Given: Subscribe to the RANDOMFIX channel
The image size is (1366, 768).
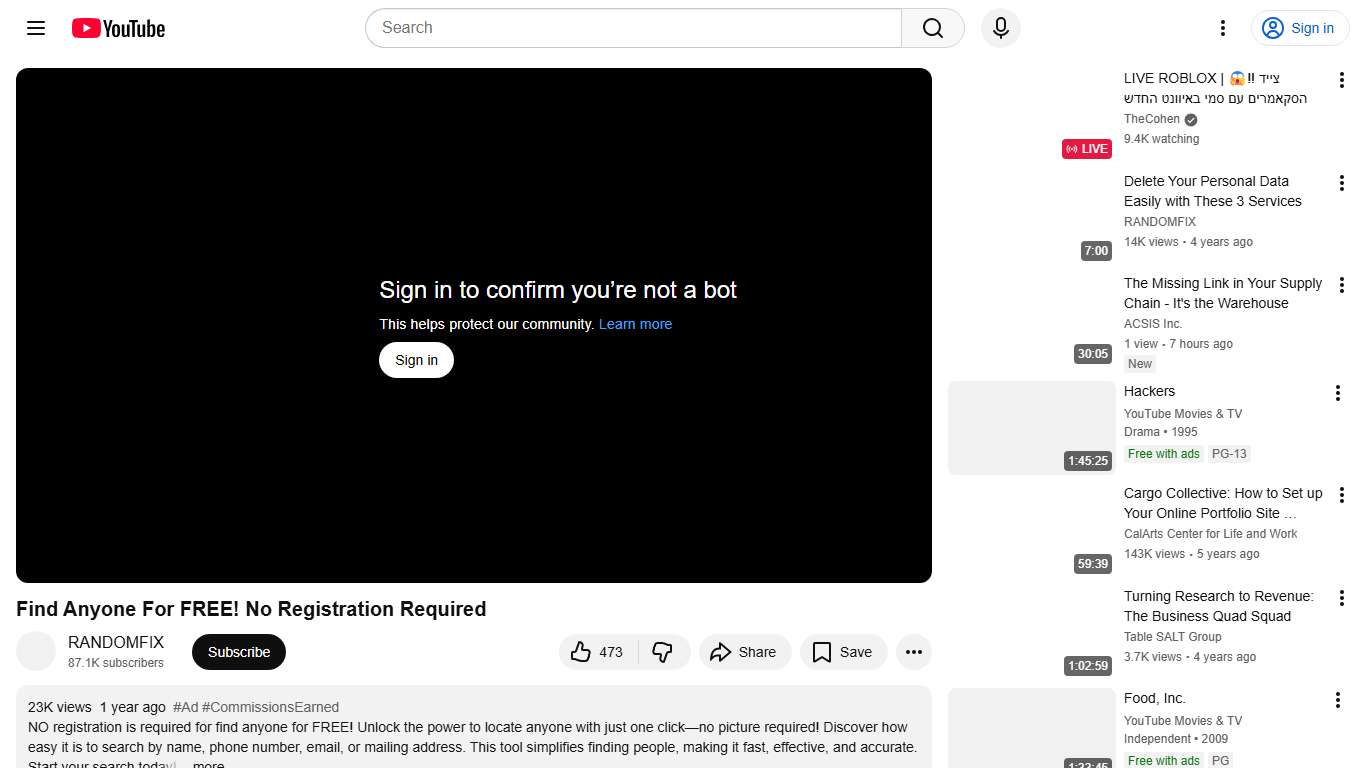Looking at the screenshot, I should (238, 651).
